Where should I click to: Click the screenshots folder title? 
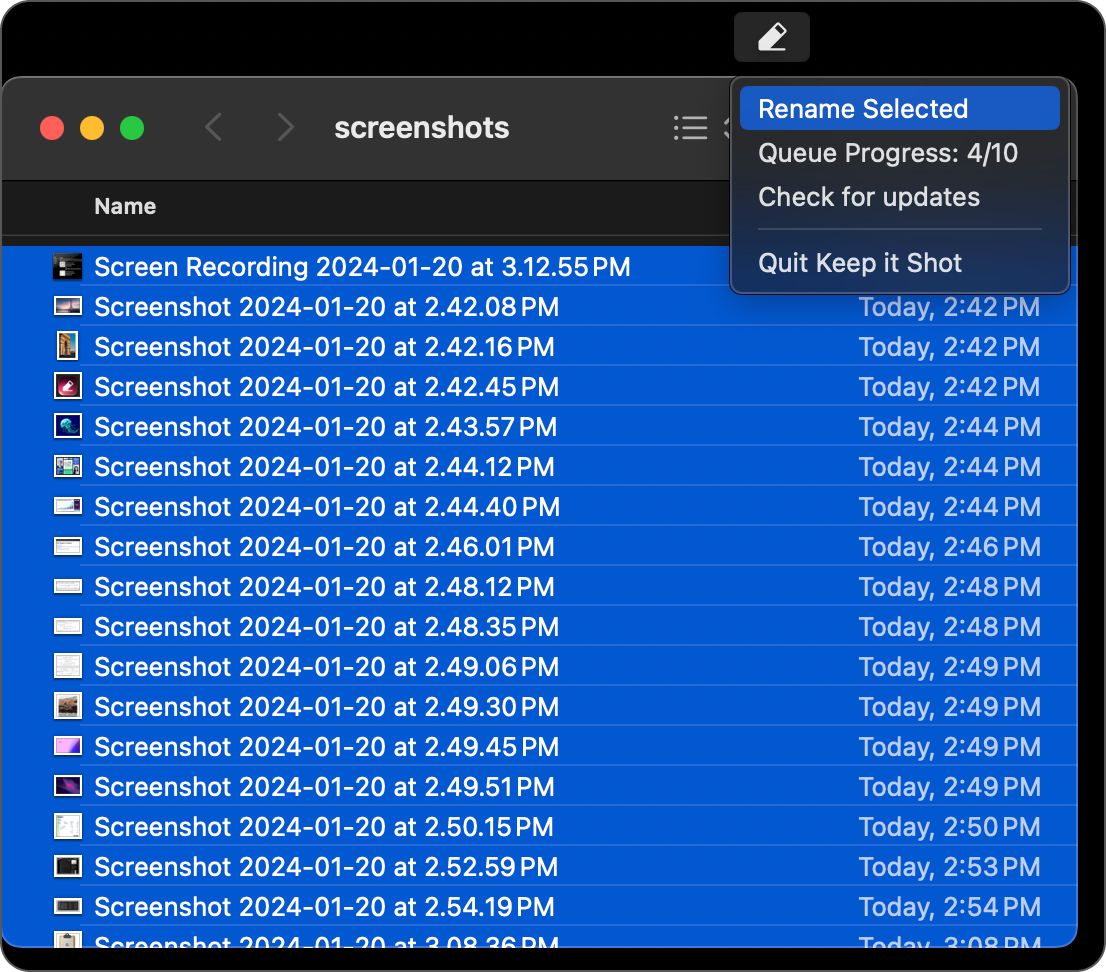coord(421,128)
